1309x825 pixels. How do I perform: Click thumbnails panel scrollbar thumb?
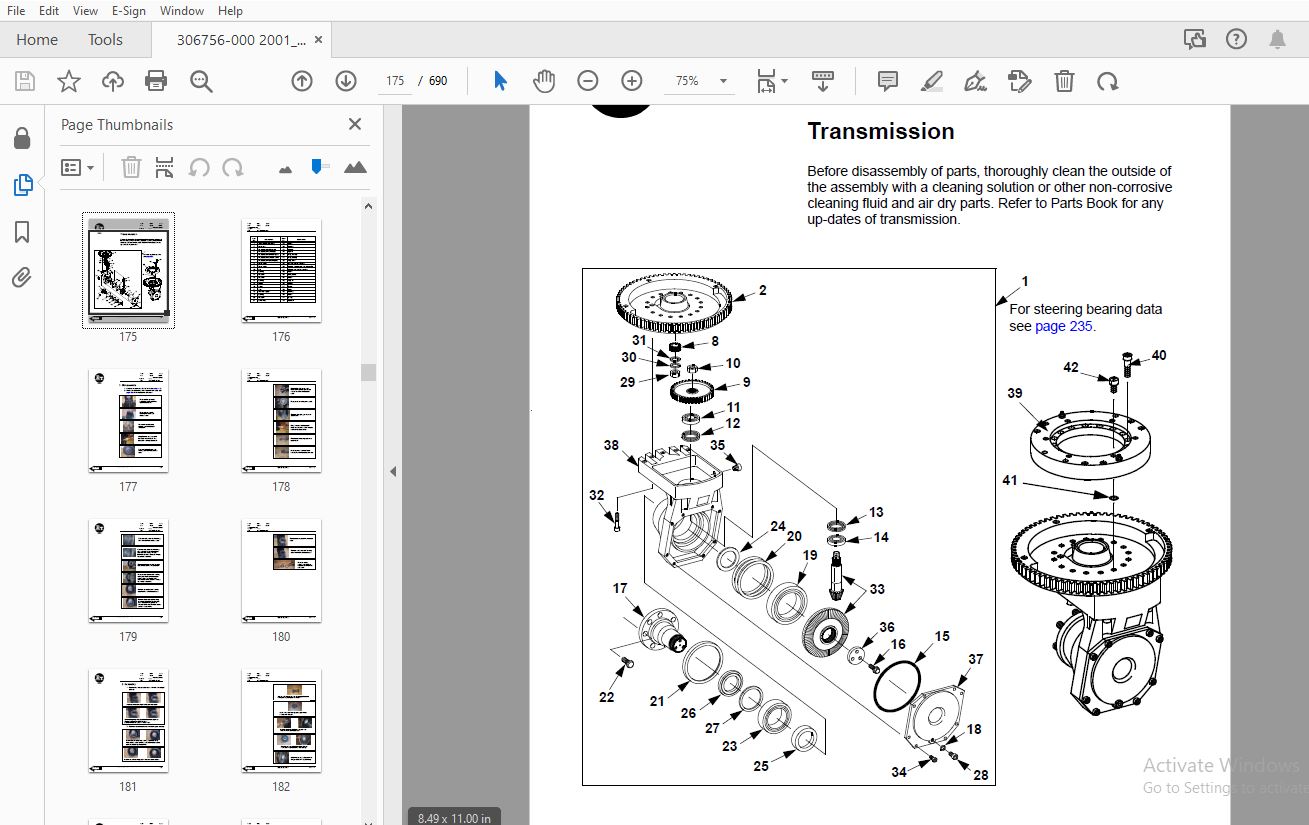click(x=368, y=372)
